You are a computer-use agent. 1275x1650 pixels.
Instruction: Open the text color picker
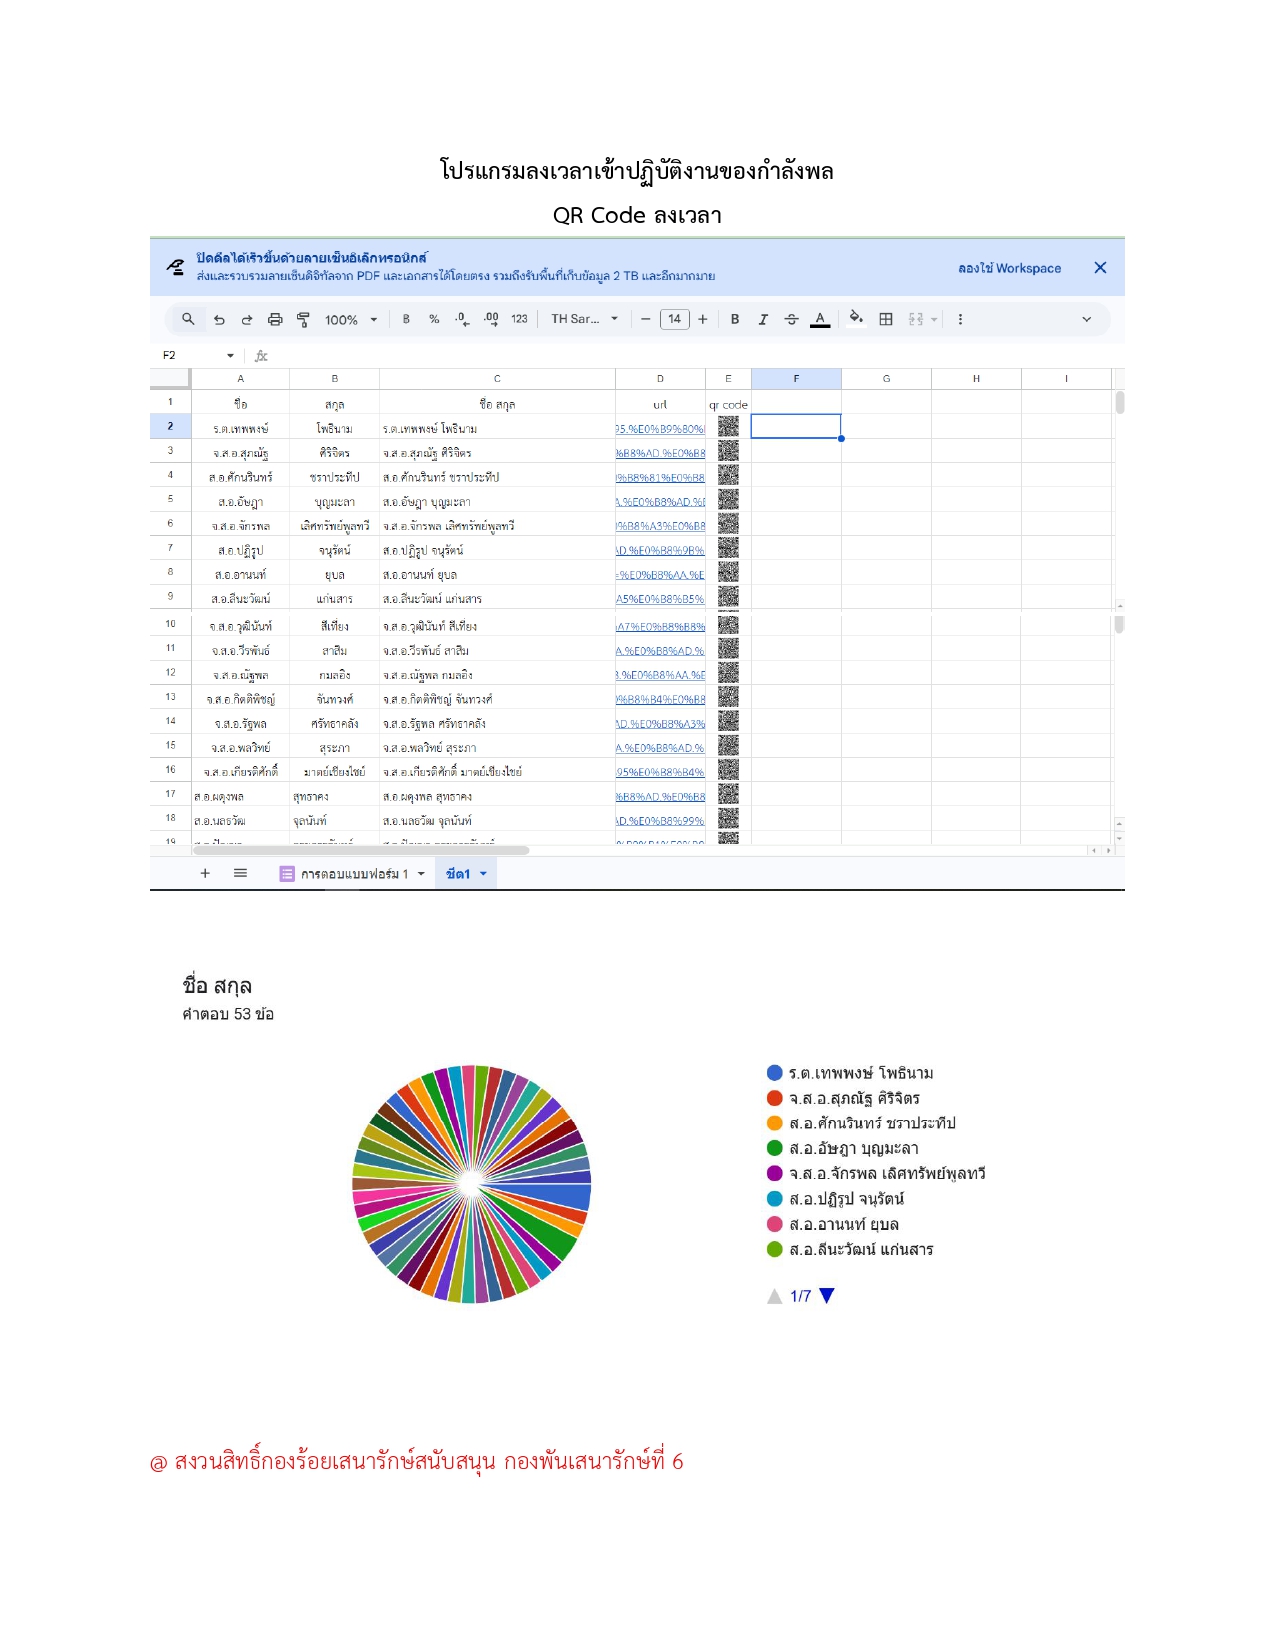tap(820, 319)
